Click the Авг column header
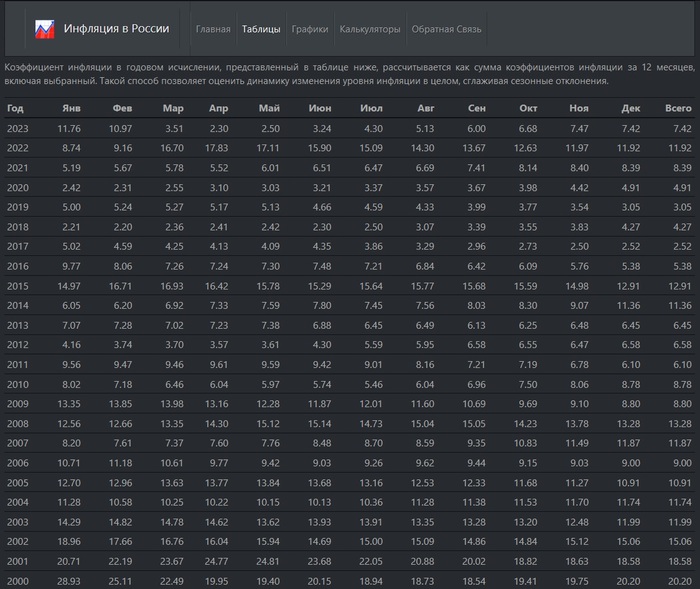The width and height of the screenshot is (700, 589). tap(425, 108)
